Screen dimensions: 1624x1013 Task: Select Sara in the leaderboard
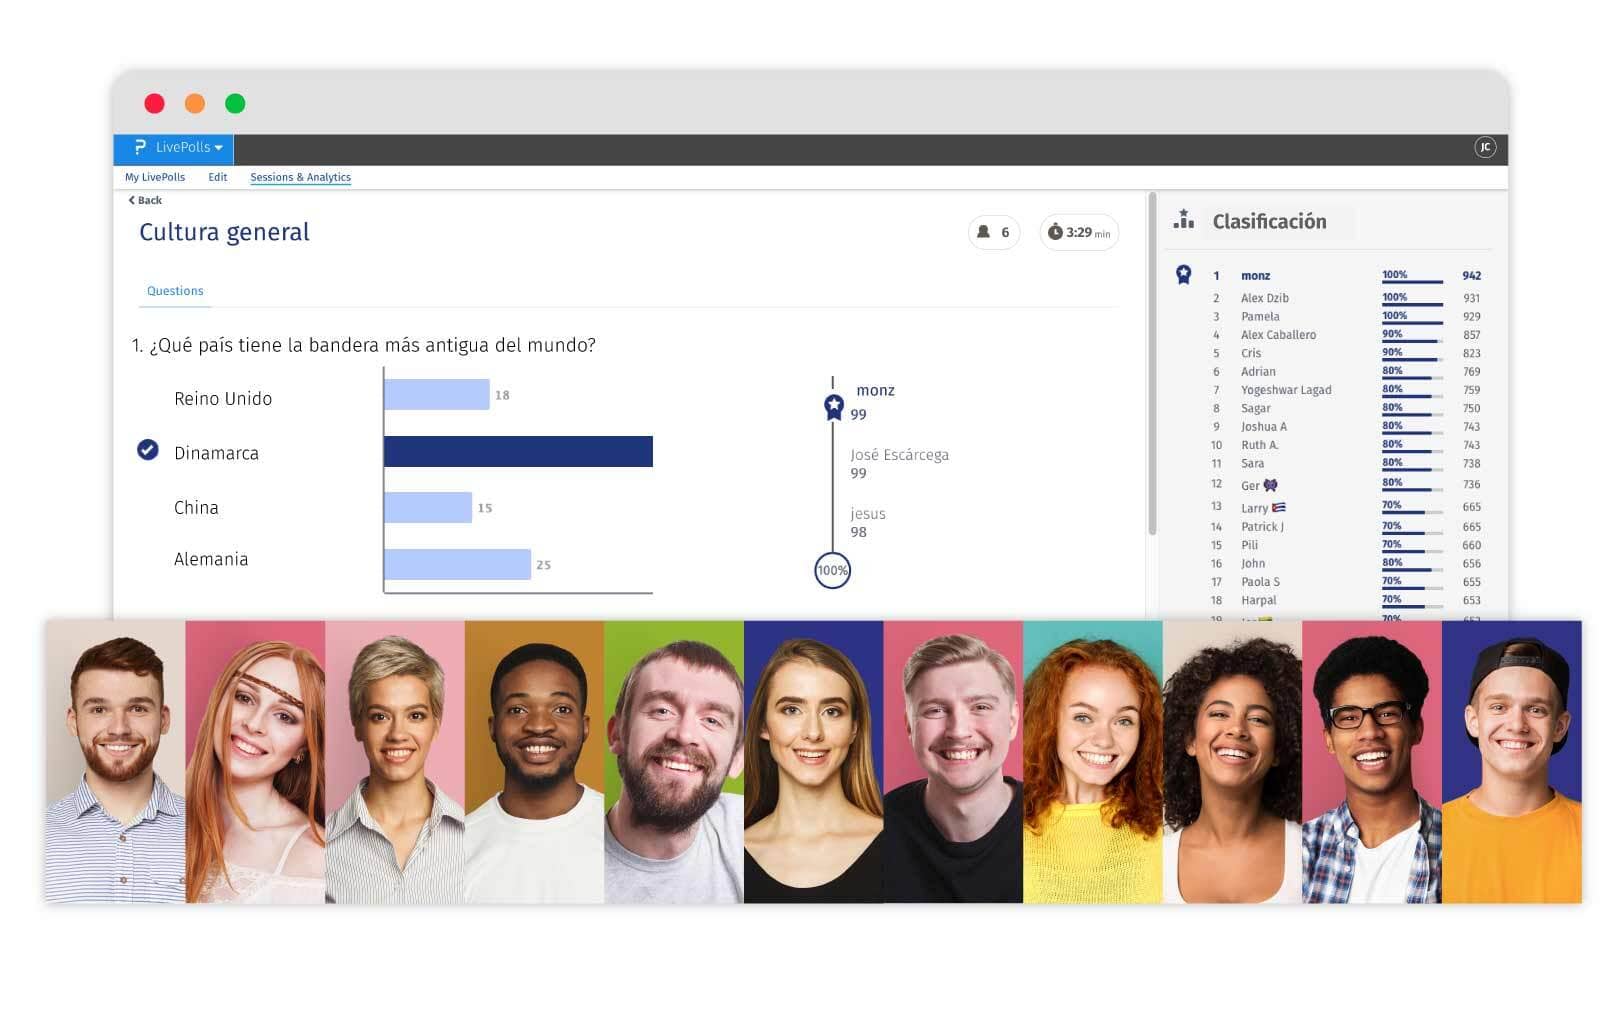click(x=1252, y=464)
